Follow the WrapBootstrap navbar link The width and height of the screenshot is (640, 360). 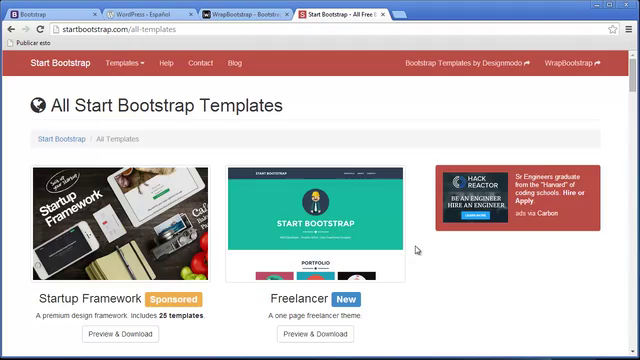[x=572, y=63]
